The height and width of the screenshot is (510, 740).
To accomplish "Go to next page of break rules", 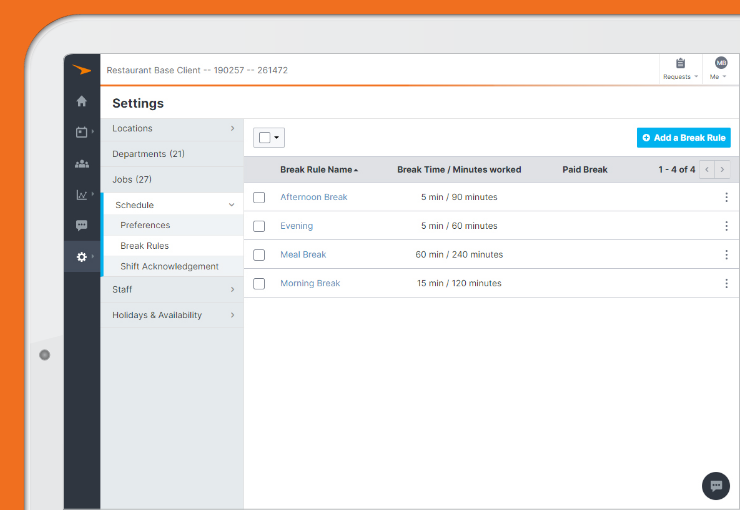I will pyautogui.click(x=723, y=170).
